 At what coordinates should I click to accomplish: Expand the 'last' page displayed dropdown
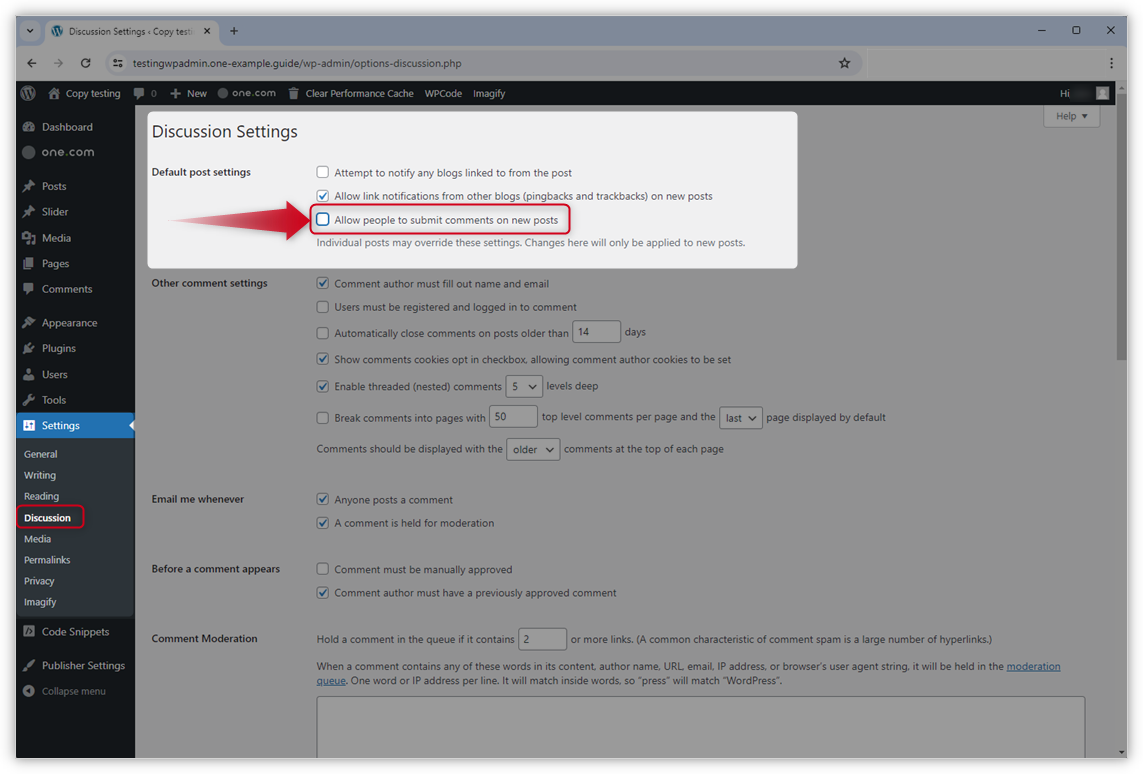coord(740,418)
